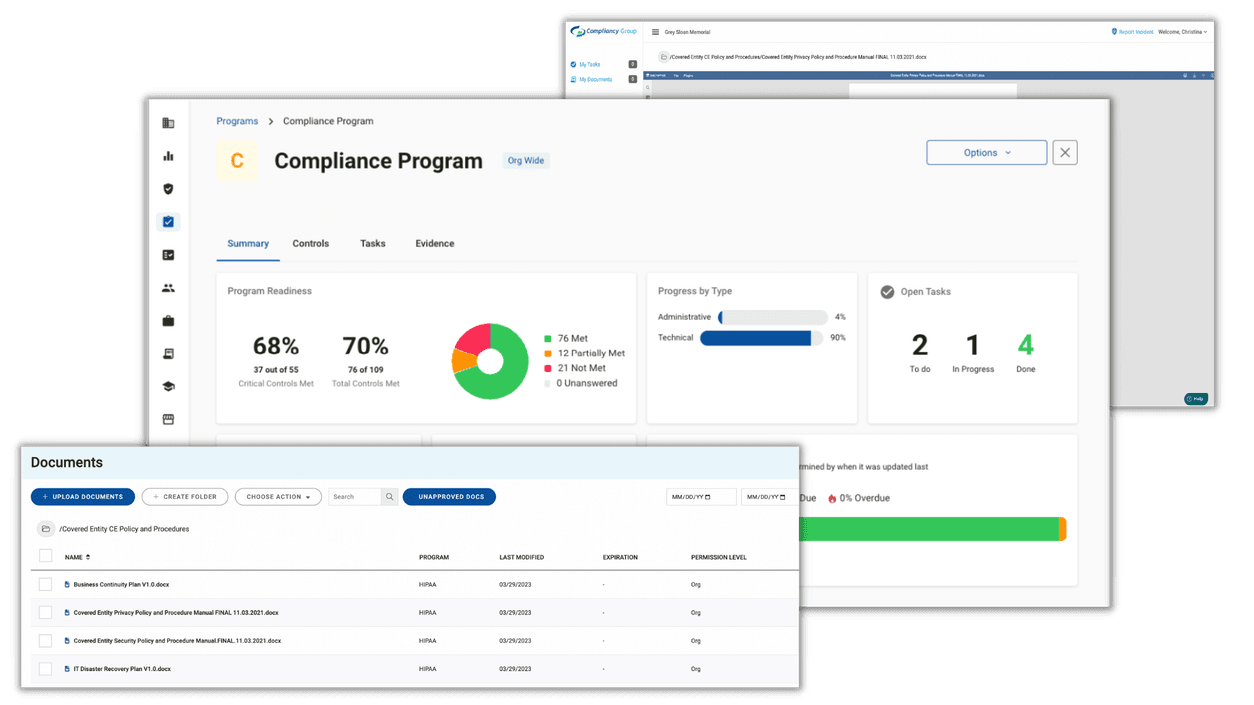Open the Unapproved Docs view
Image resolution: width=1254 pixels, height=705 pixels.
pos(449,496)
